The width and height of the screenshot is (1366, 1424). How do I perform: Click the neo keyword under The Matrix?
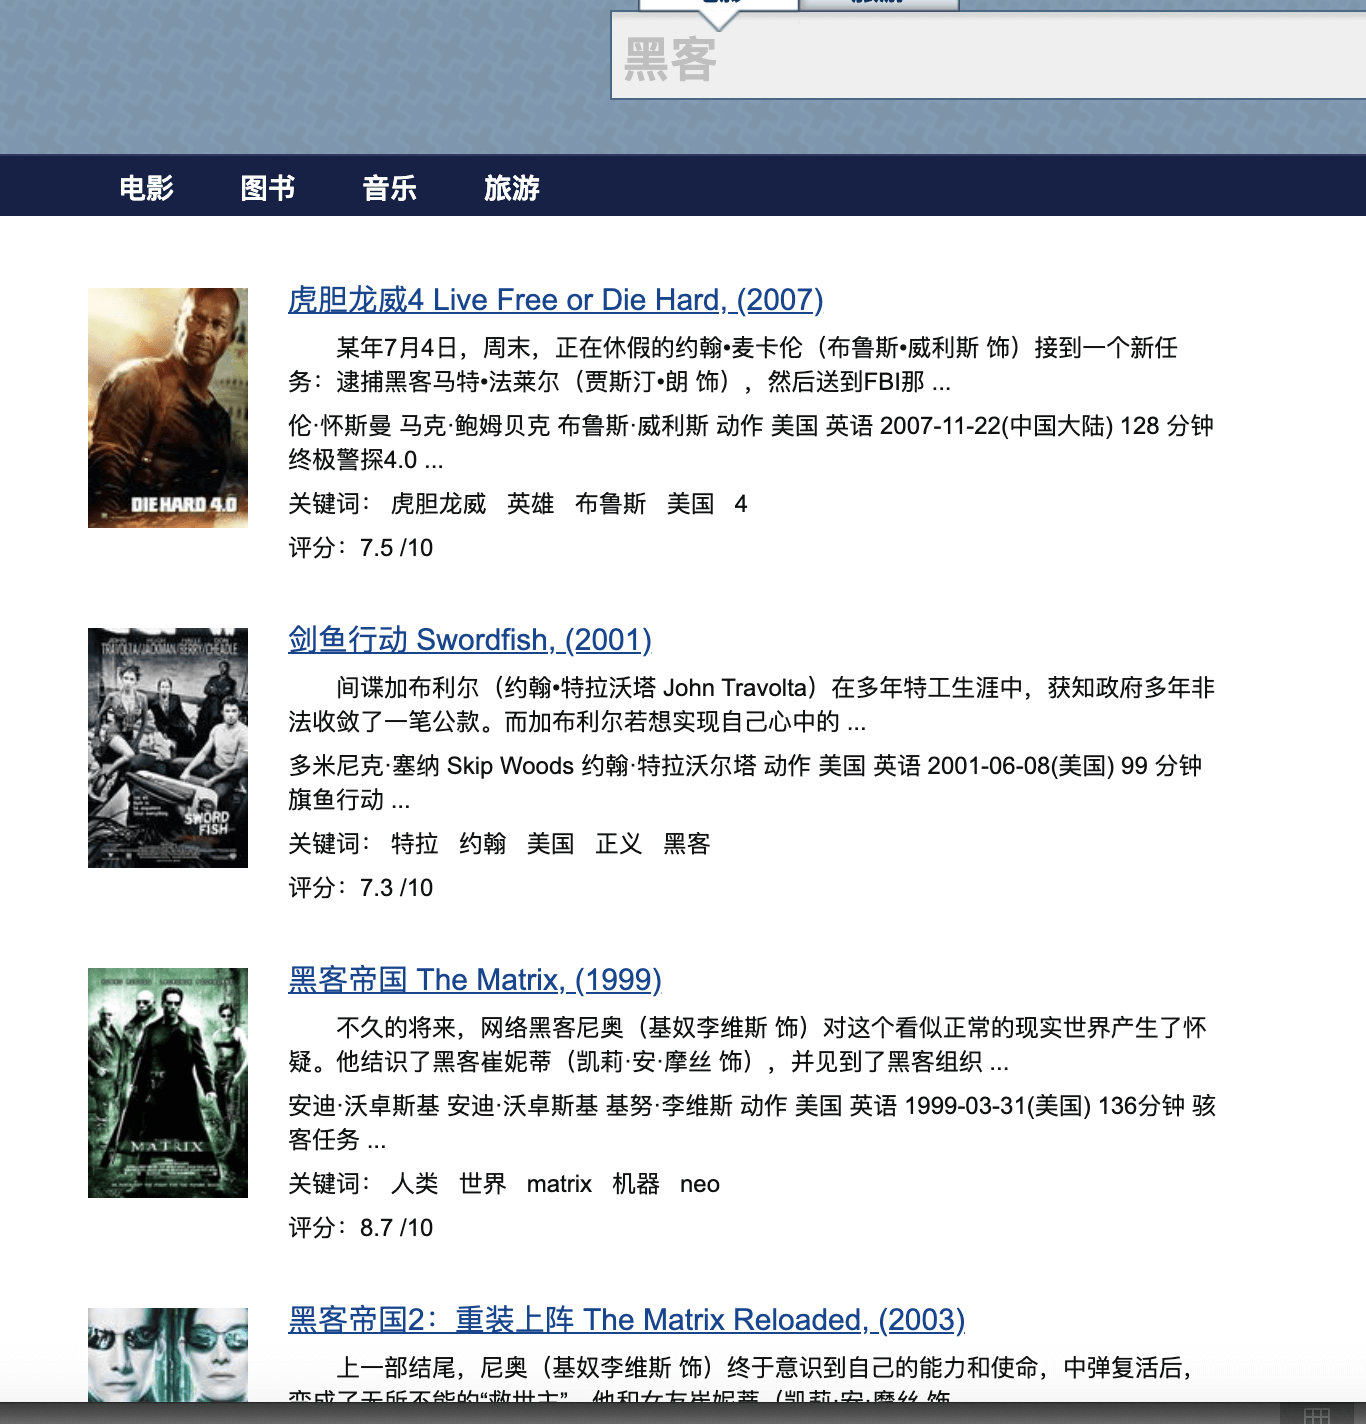(x=699, y=1184)
